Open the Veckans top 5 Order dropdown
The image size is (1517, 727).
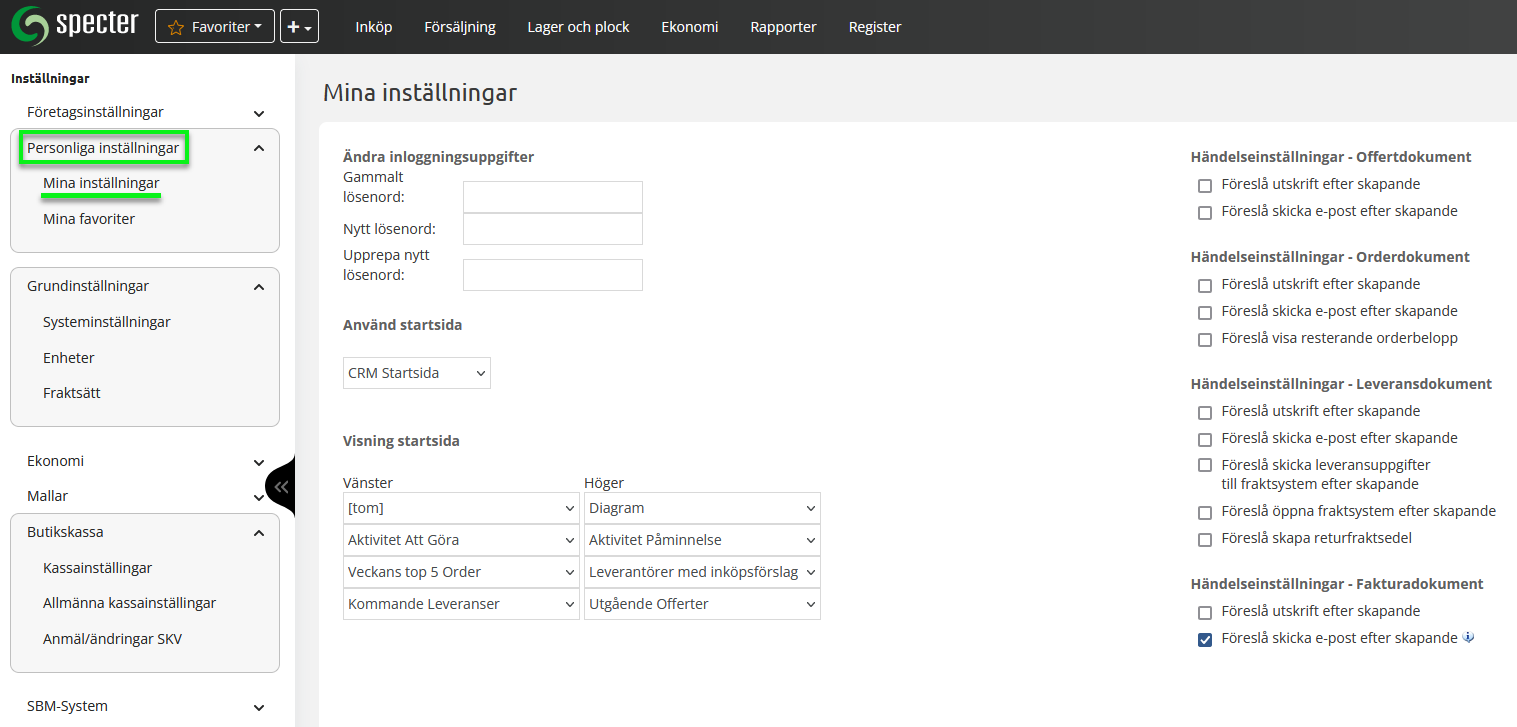pos(461,572)
